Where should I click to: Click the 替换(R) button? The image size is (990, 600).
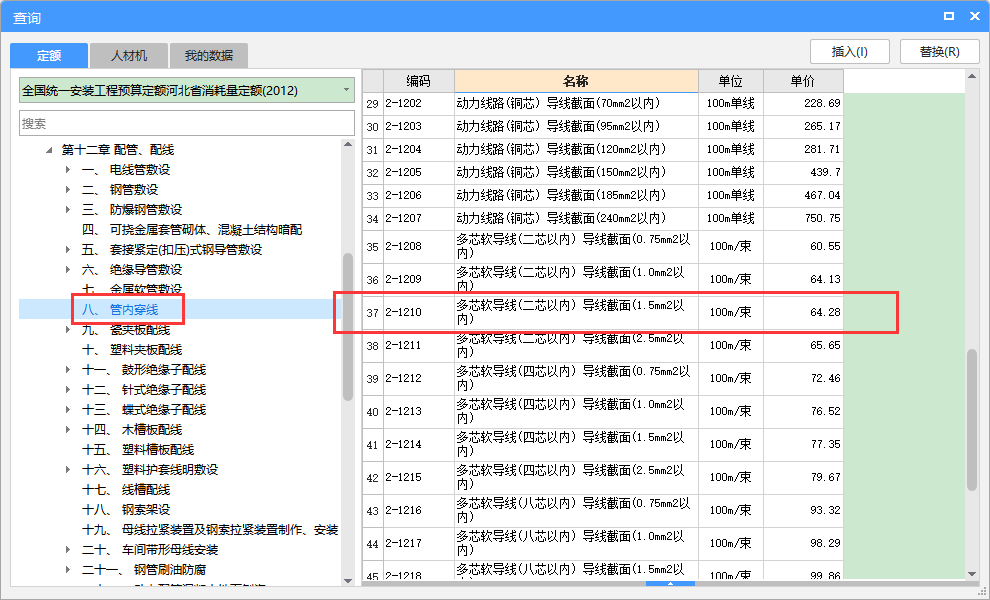[x=939, y=52]
